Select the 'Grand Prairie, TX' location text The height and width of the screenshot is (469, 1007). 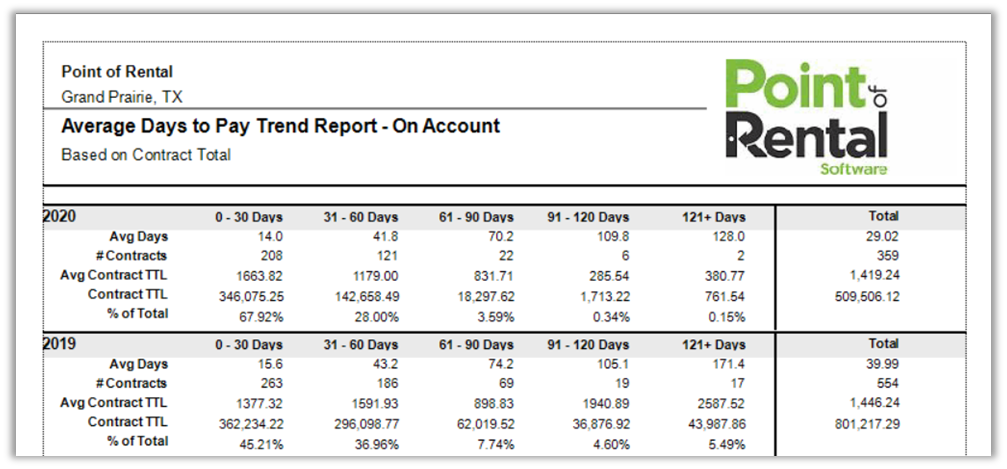(x=122, y=97)
